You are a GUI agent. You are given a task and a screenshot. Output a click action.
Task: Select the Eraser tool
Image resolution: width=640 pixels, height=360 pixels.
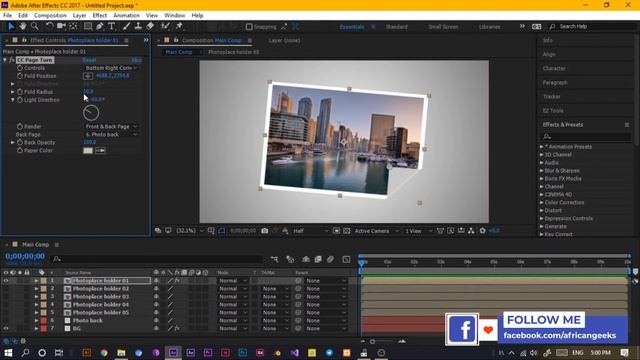150,26
